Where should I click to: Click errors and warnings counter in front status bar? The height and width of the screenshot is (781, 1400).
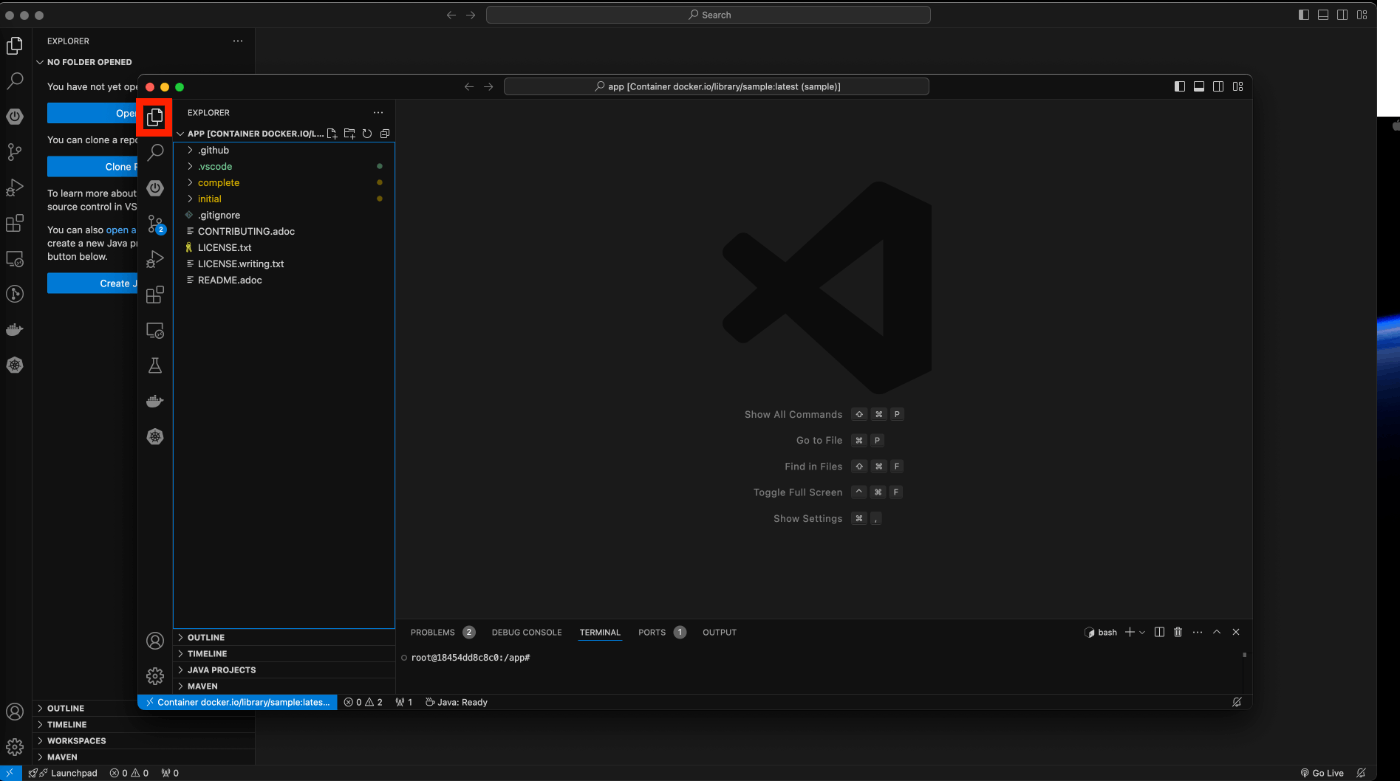coord(363,702)
